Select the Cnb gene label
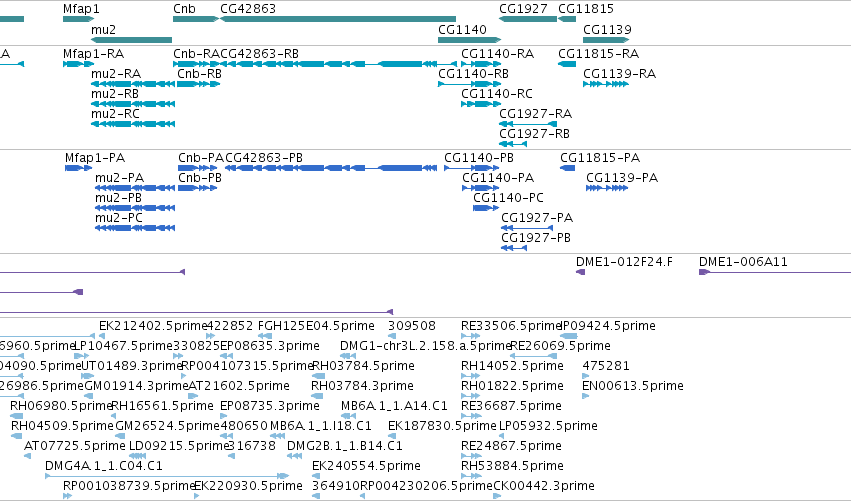This screenshot has width=851, height=501. pyautogui.click(x=185, y=9)
